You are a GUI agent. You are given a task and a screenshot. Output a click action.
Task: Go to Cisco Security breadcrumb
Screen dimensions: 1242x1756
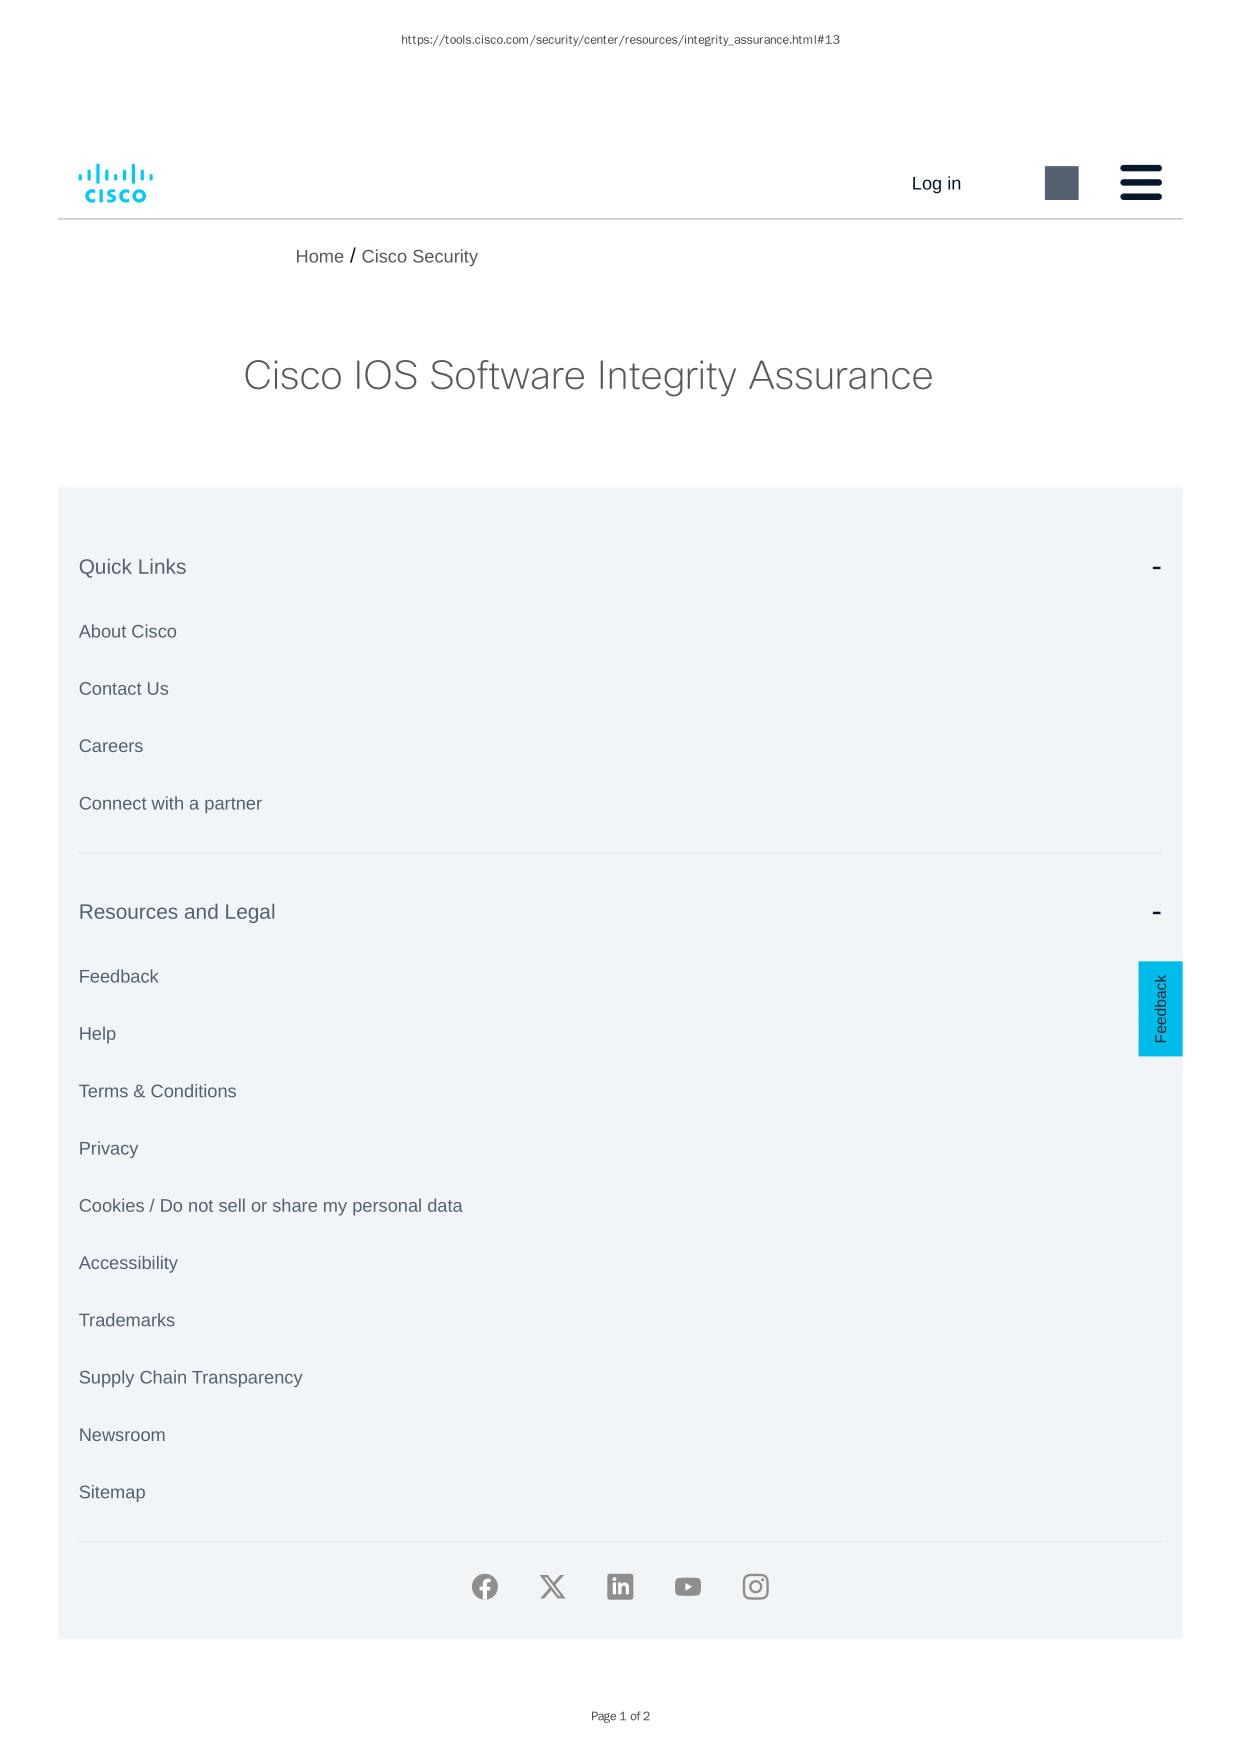419,257
